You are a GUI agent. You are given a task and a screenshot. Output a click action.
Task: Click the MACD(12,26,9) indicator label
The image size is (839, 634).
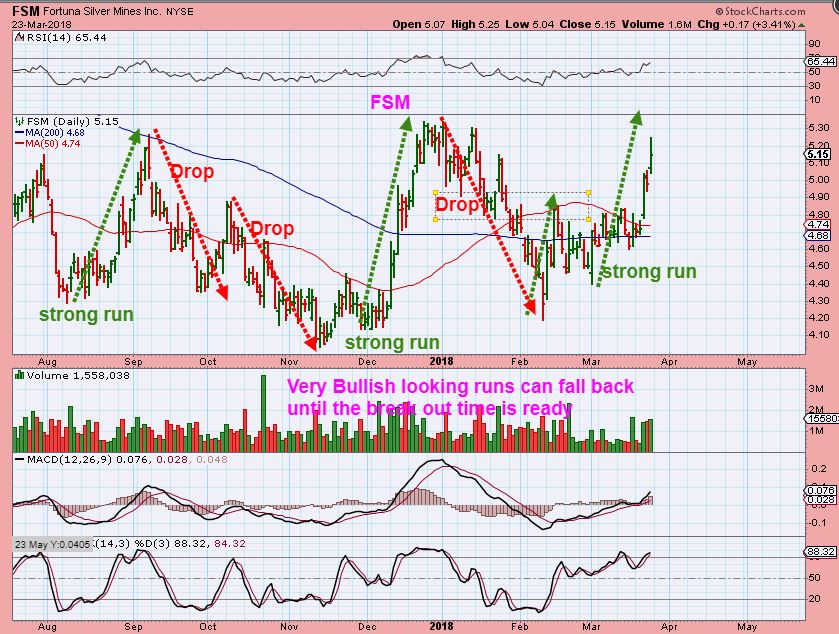pos(69,460)
